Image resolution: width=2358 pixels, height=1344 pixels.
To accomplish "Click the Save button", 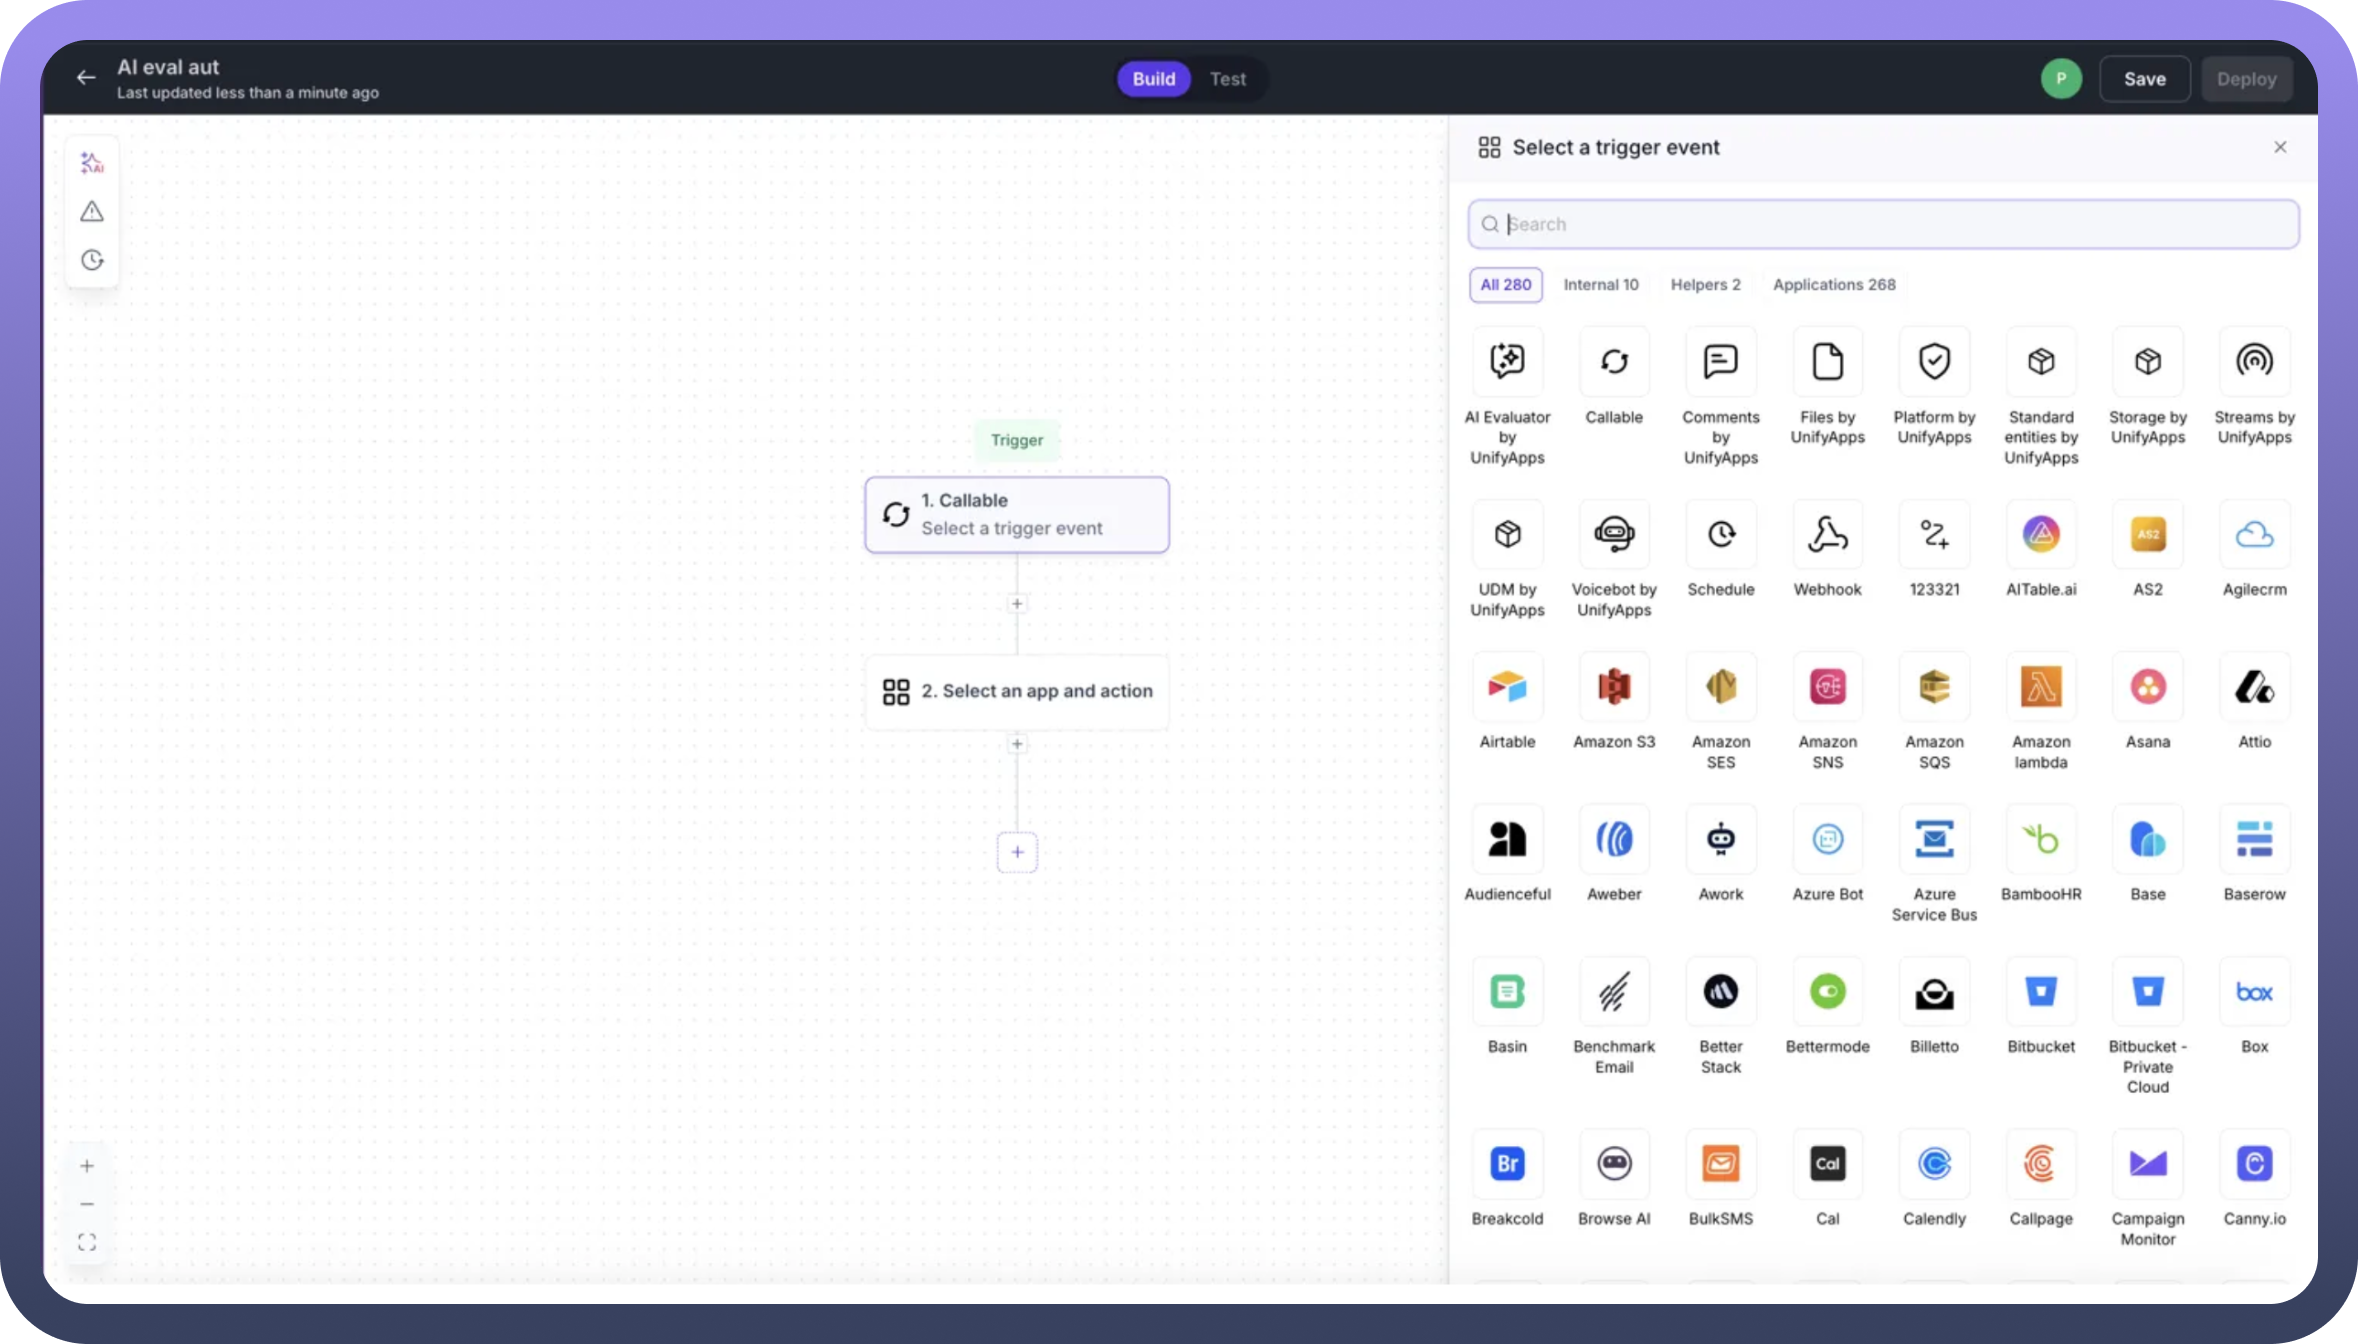I will [x=2144, y=79].
